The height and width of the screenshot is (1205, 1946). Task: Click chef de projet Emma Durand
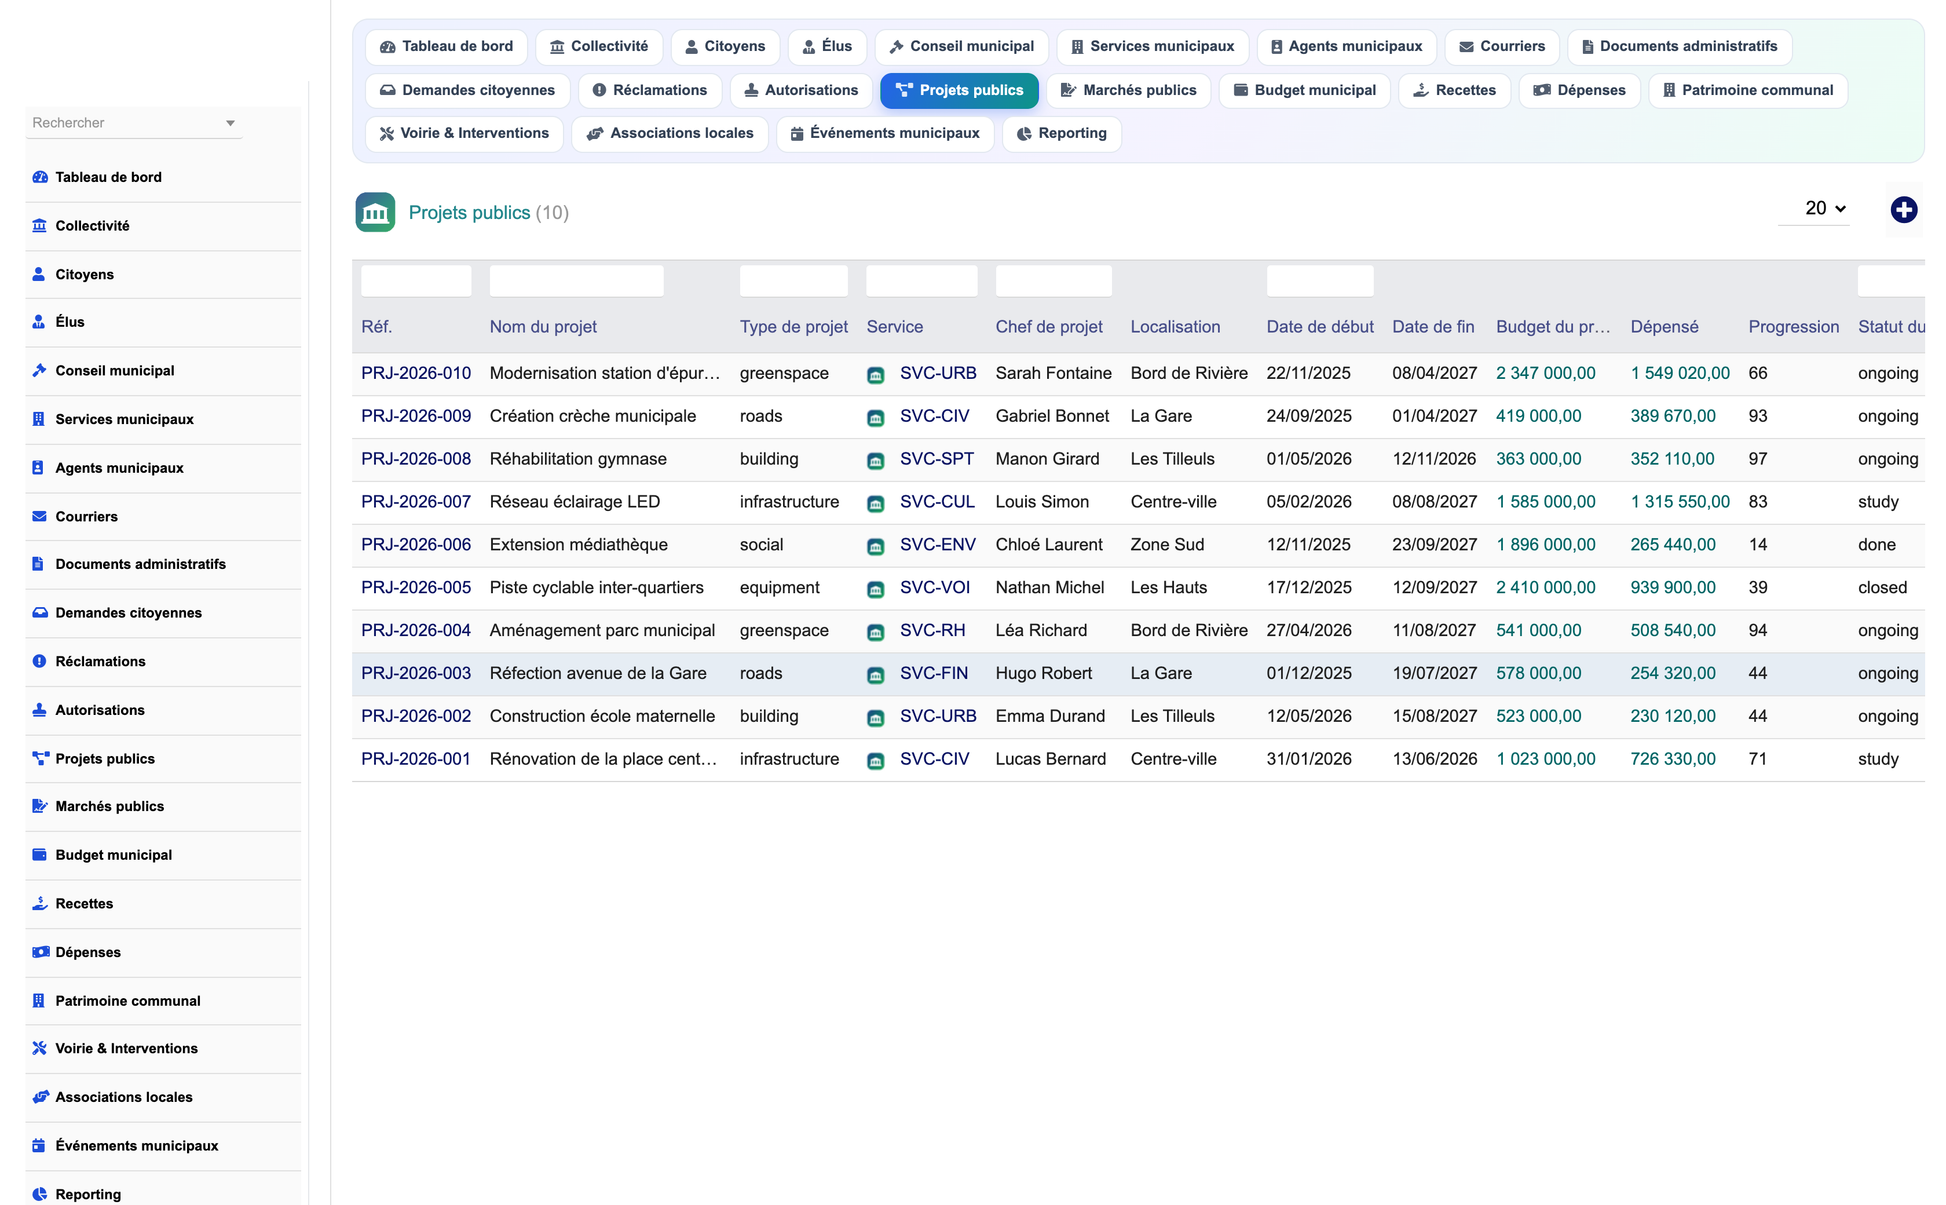(1050, 716)
